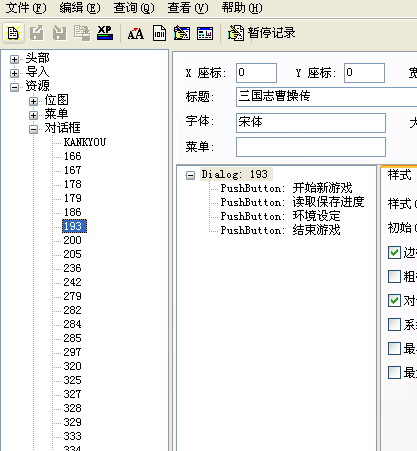Select PushButton 开始新游戏 entry
The height and width of the screenshot is (451, 417).
pos(286,188)
